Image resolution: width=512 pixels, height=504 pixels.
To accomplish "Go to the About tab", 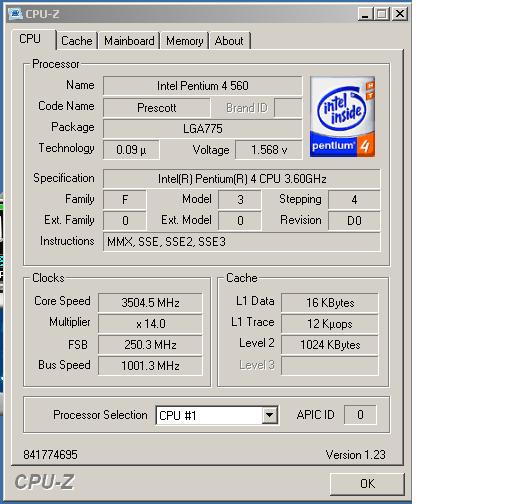I will (229, 41).
